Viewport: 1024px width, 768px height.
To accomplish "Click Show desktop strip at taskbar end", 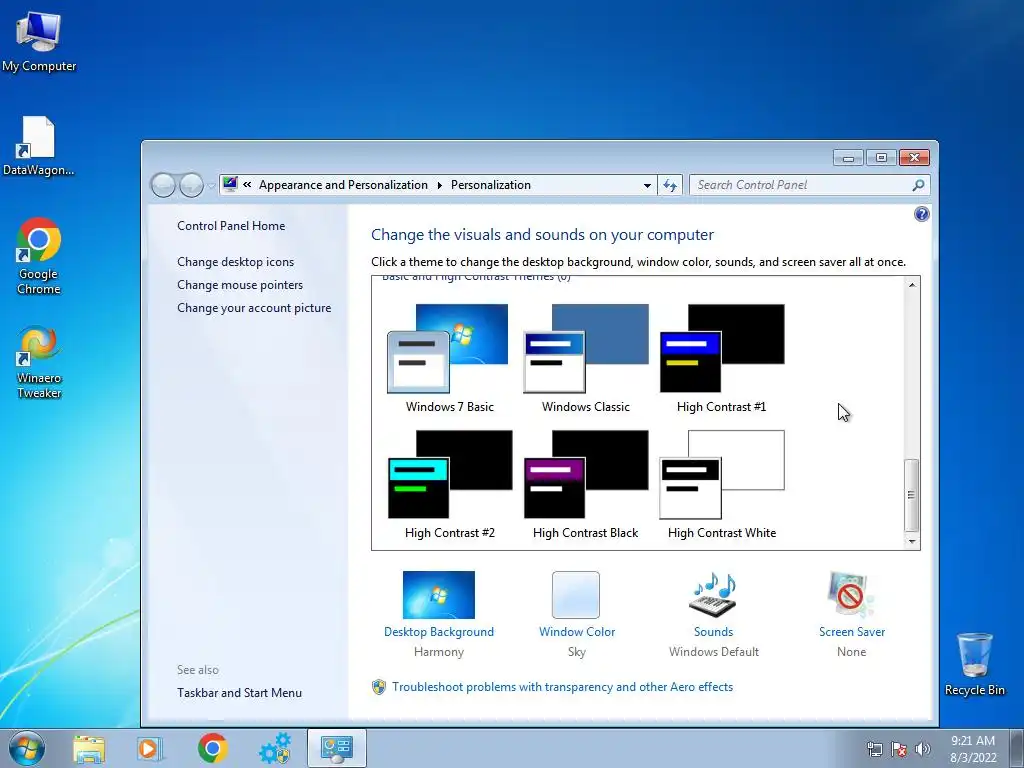I will [x=1017, y=748].
